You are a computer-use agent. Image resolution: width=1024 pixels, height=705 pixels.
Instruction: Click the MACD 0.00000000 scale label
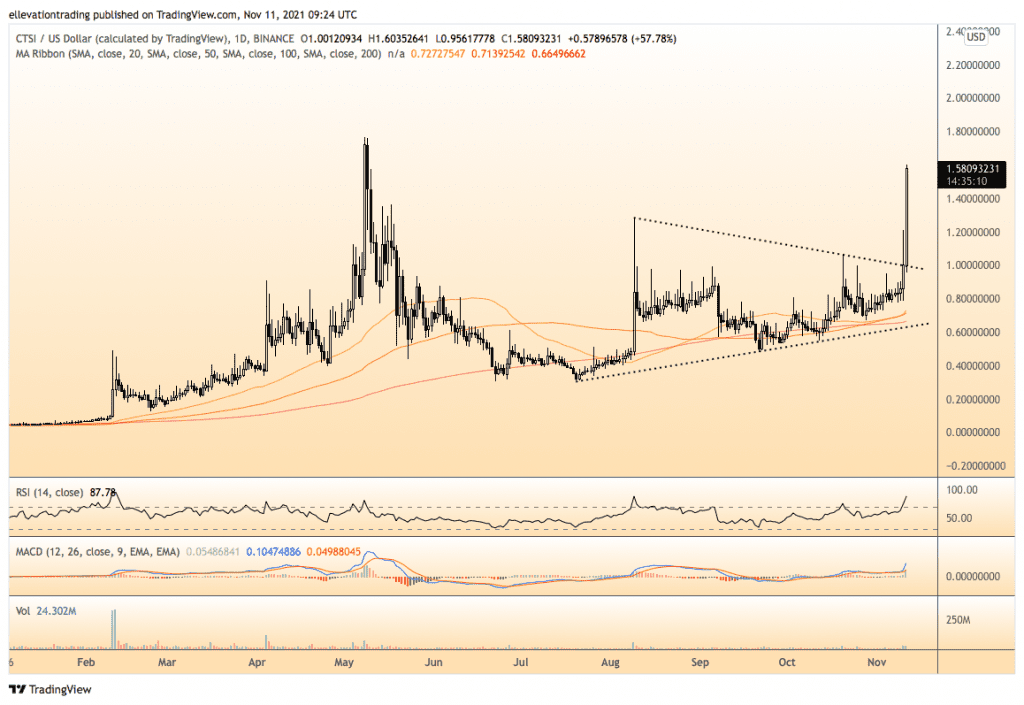(x=972, y=576)
